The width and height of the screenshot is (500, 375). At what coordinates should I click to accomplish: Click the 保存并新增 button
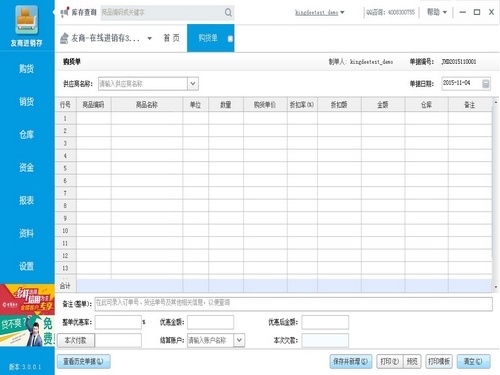(350, 361)
